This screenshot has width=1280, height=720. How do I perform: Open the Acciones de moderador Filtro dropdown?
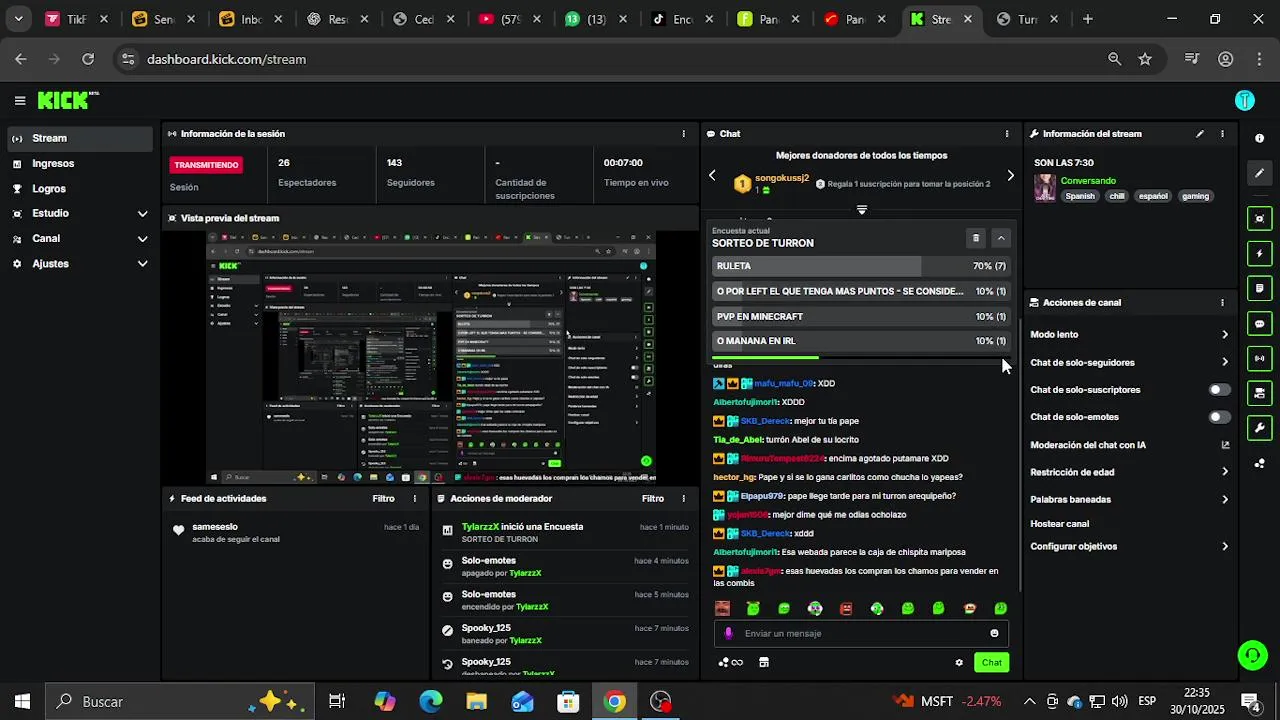652,499
